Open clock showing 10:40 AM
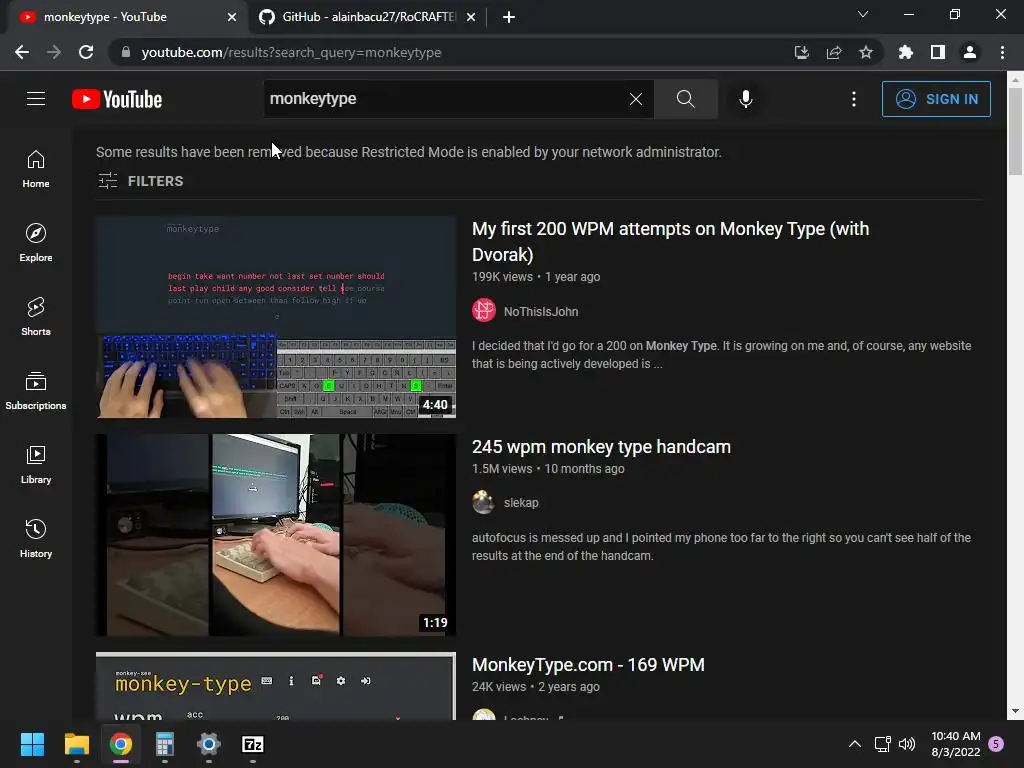 point(955,744)
